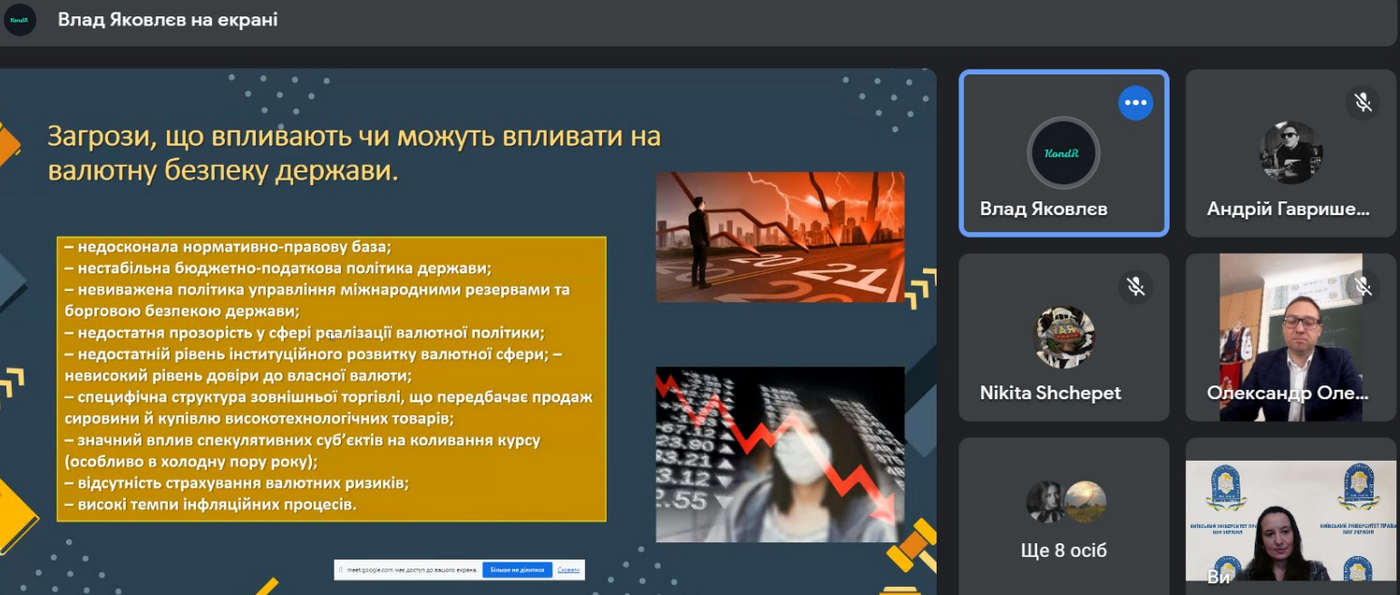Click Андрій Гавришe's profile avatar
The width and height of the screenshot is (1400, 595).
click(x=1290, y=153)
